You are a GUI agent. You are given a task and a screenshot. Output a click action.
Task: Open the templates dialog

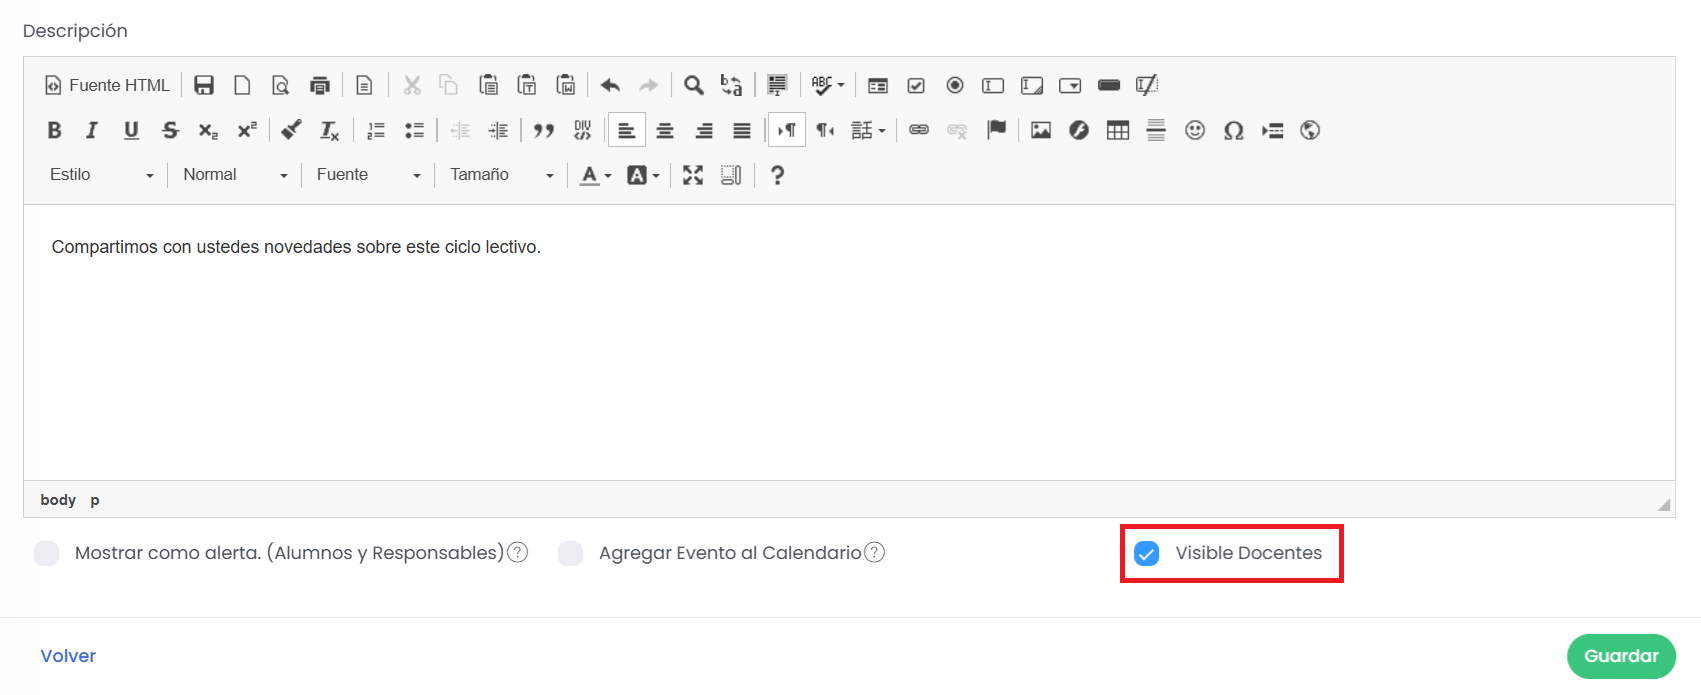pos(364,85)
